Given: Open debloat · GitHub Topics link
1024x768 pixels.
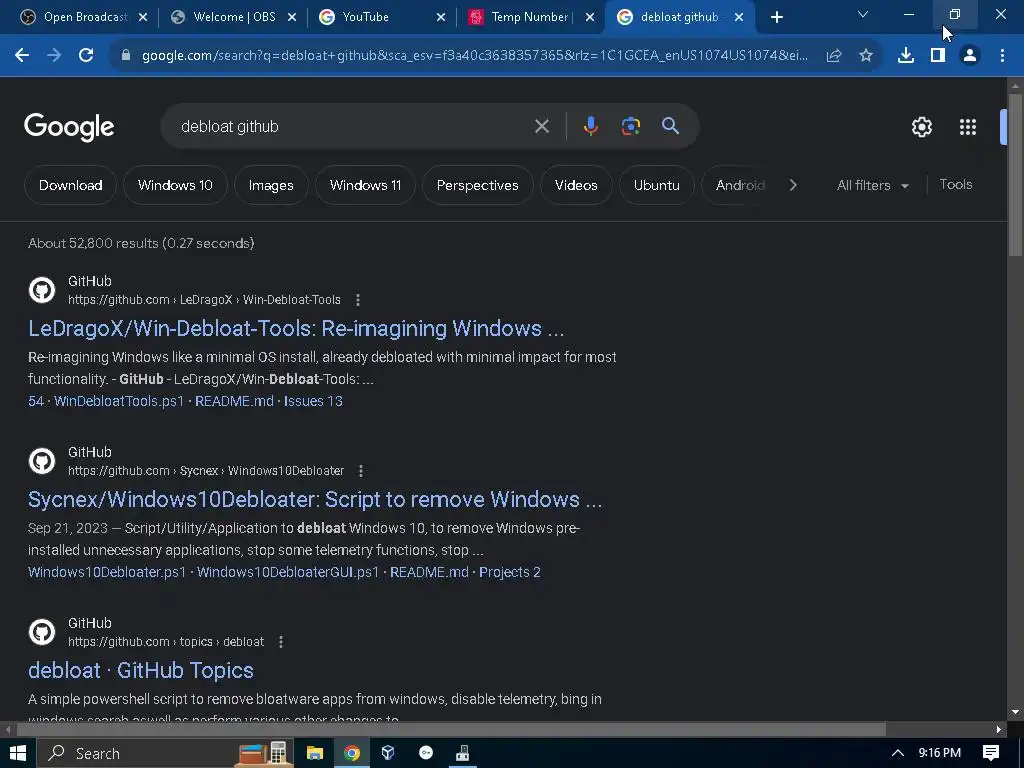Looking at the screenshot, I should 140,670.
